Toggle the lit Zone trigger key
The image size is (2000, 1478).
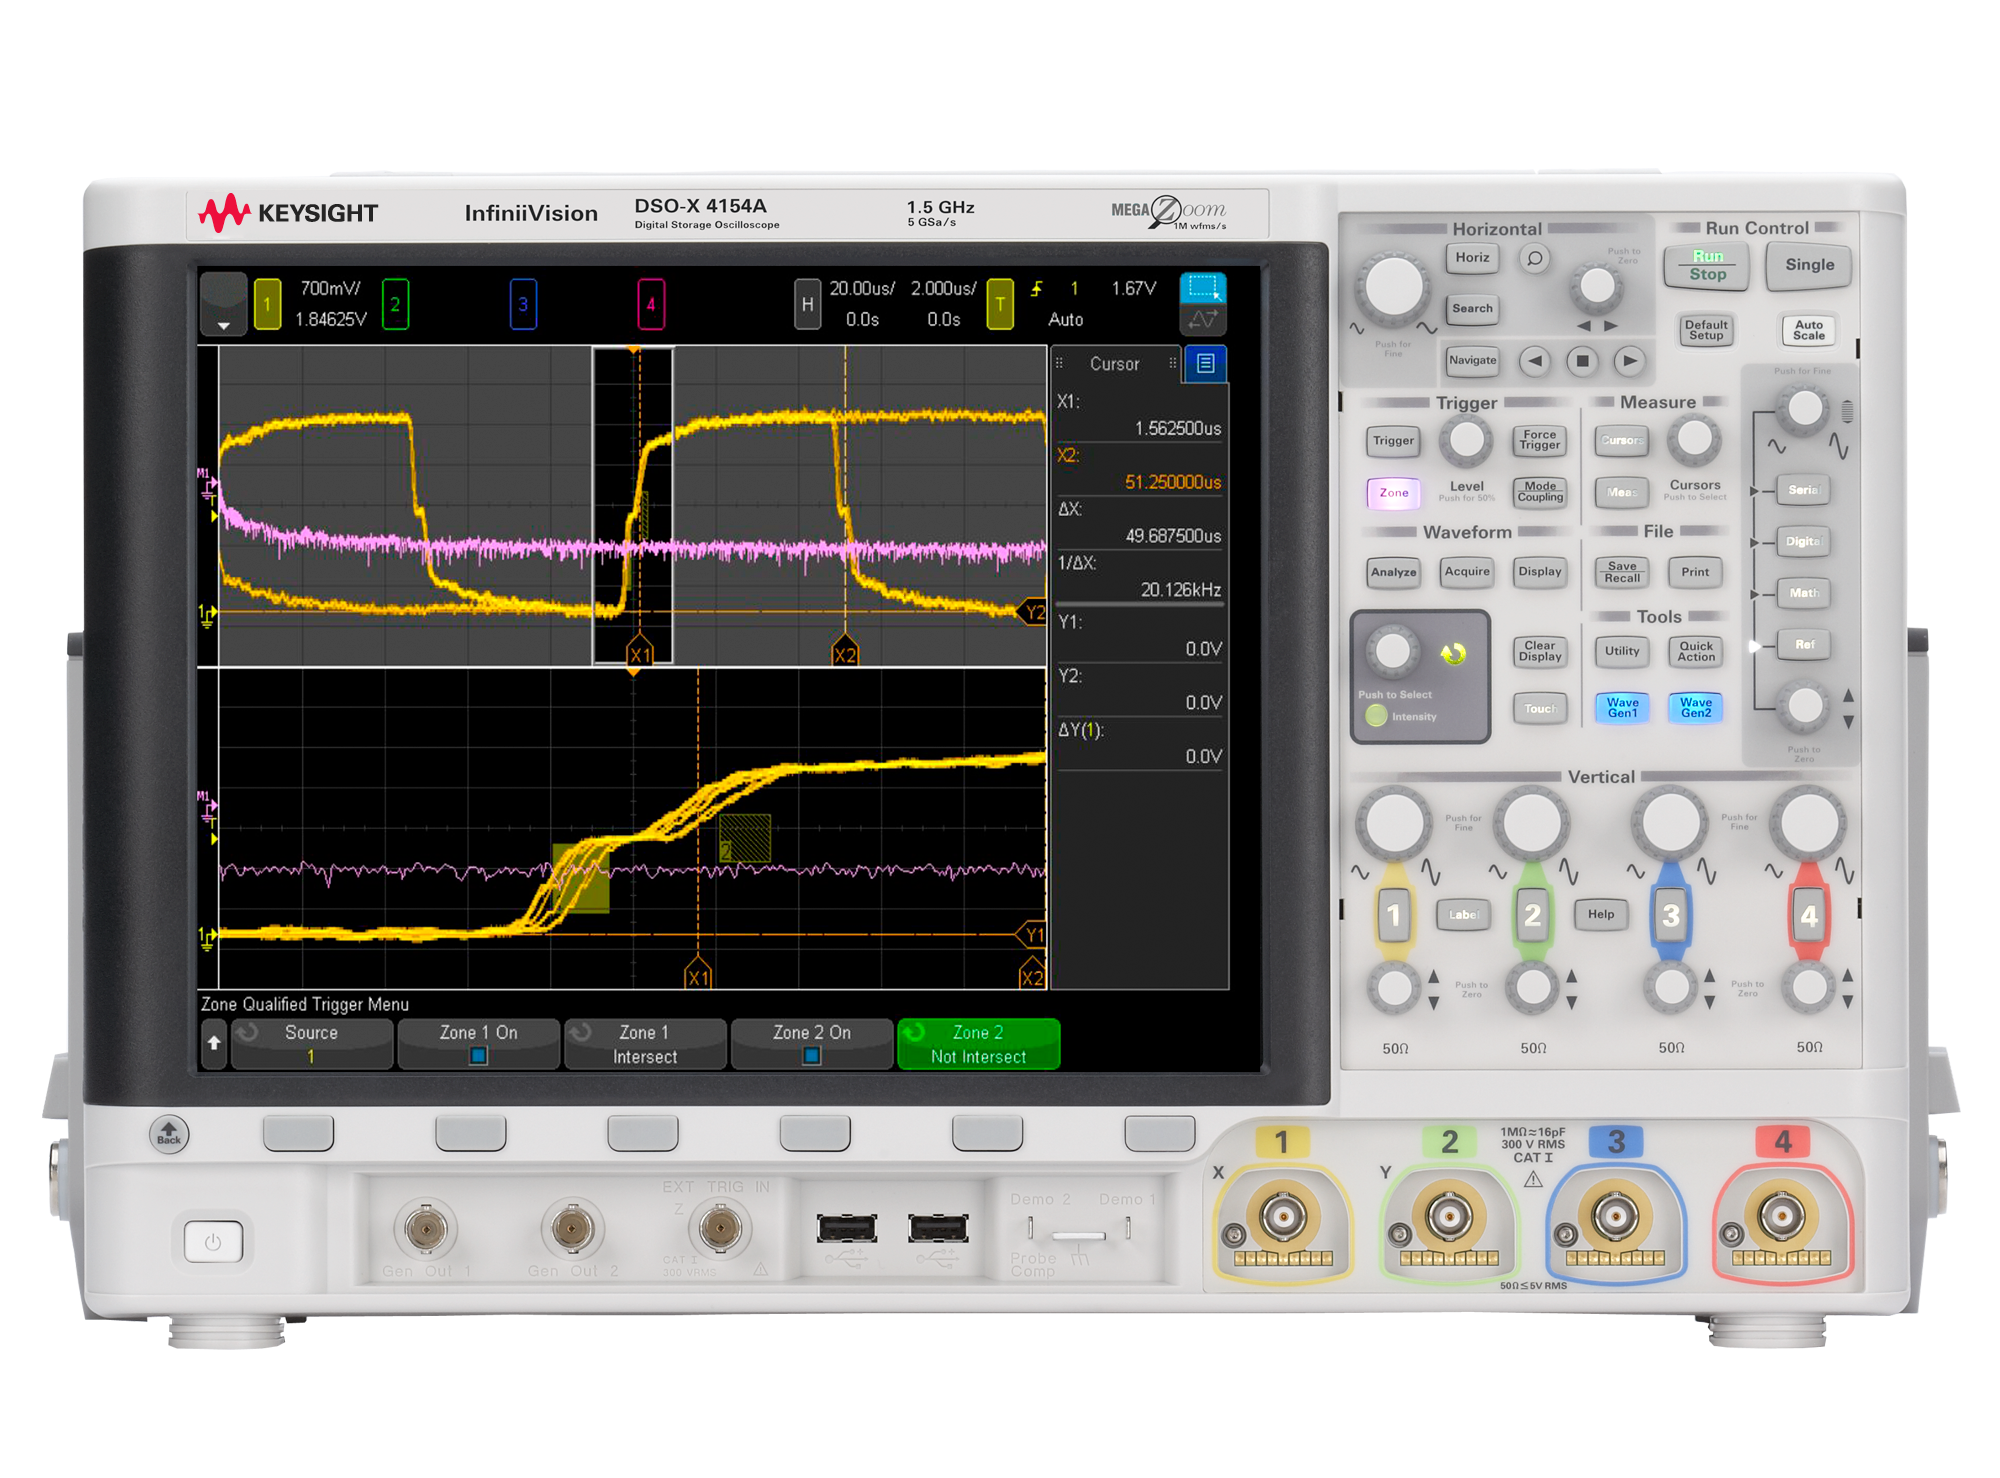[1394, 492]
